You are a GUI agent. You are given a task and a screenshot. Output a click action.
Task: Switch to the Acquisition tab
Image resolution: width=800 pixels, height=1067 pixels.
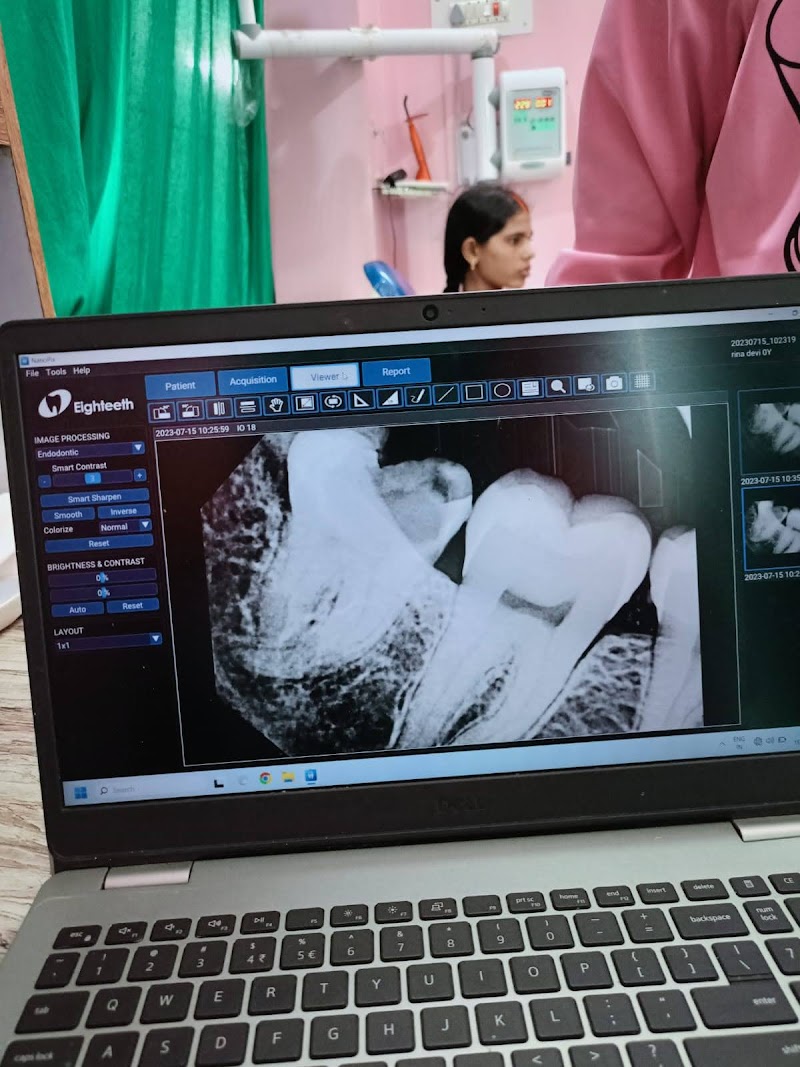[253, 381]
